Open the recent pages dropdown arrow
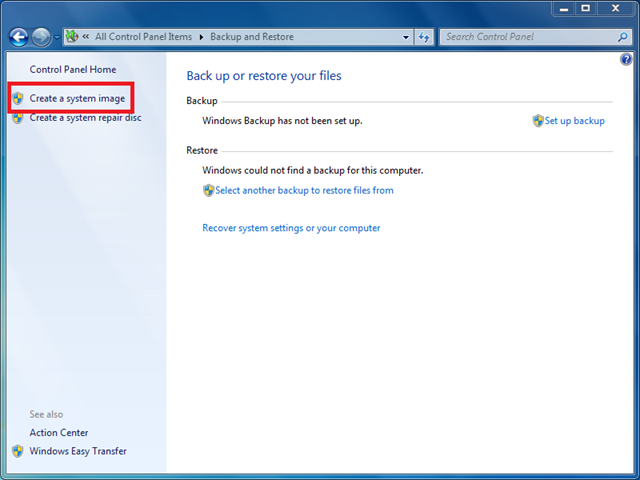The width and height of the screenshot is (640, 480). point(57,38)
